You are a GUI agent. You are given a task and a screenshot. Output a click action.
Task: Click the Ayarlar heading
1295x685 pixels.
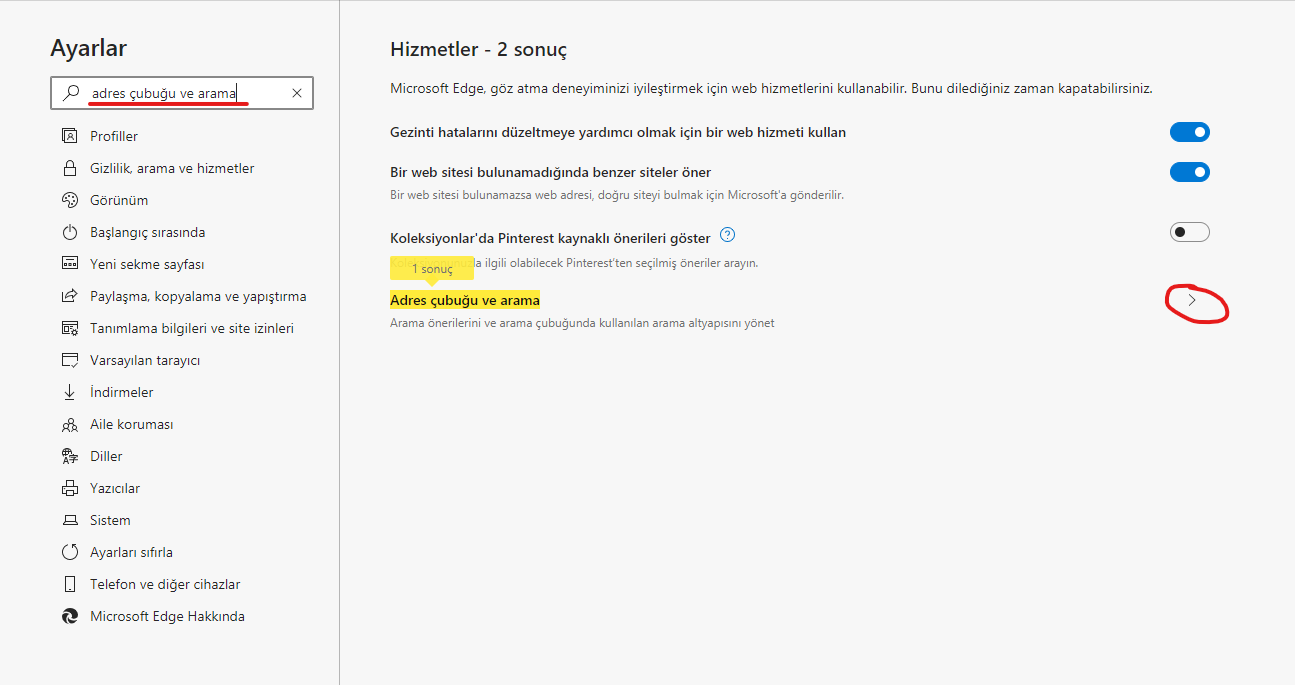click(88, 48)
